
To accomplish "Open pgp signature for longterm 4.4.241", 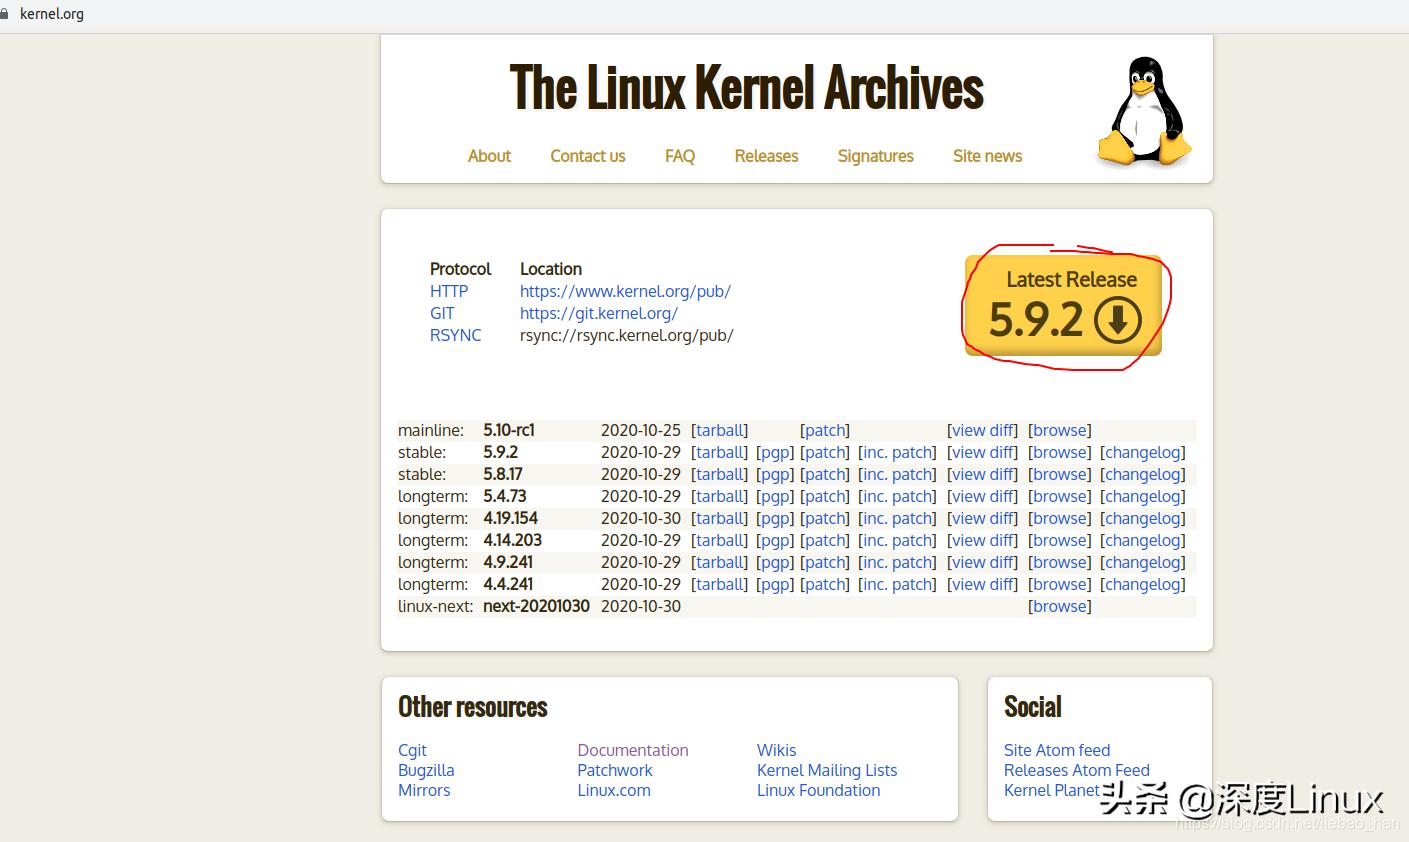I will click(775, 584).
